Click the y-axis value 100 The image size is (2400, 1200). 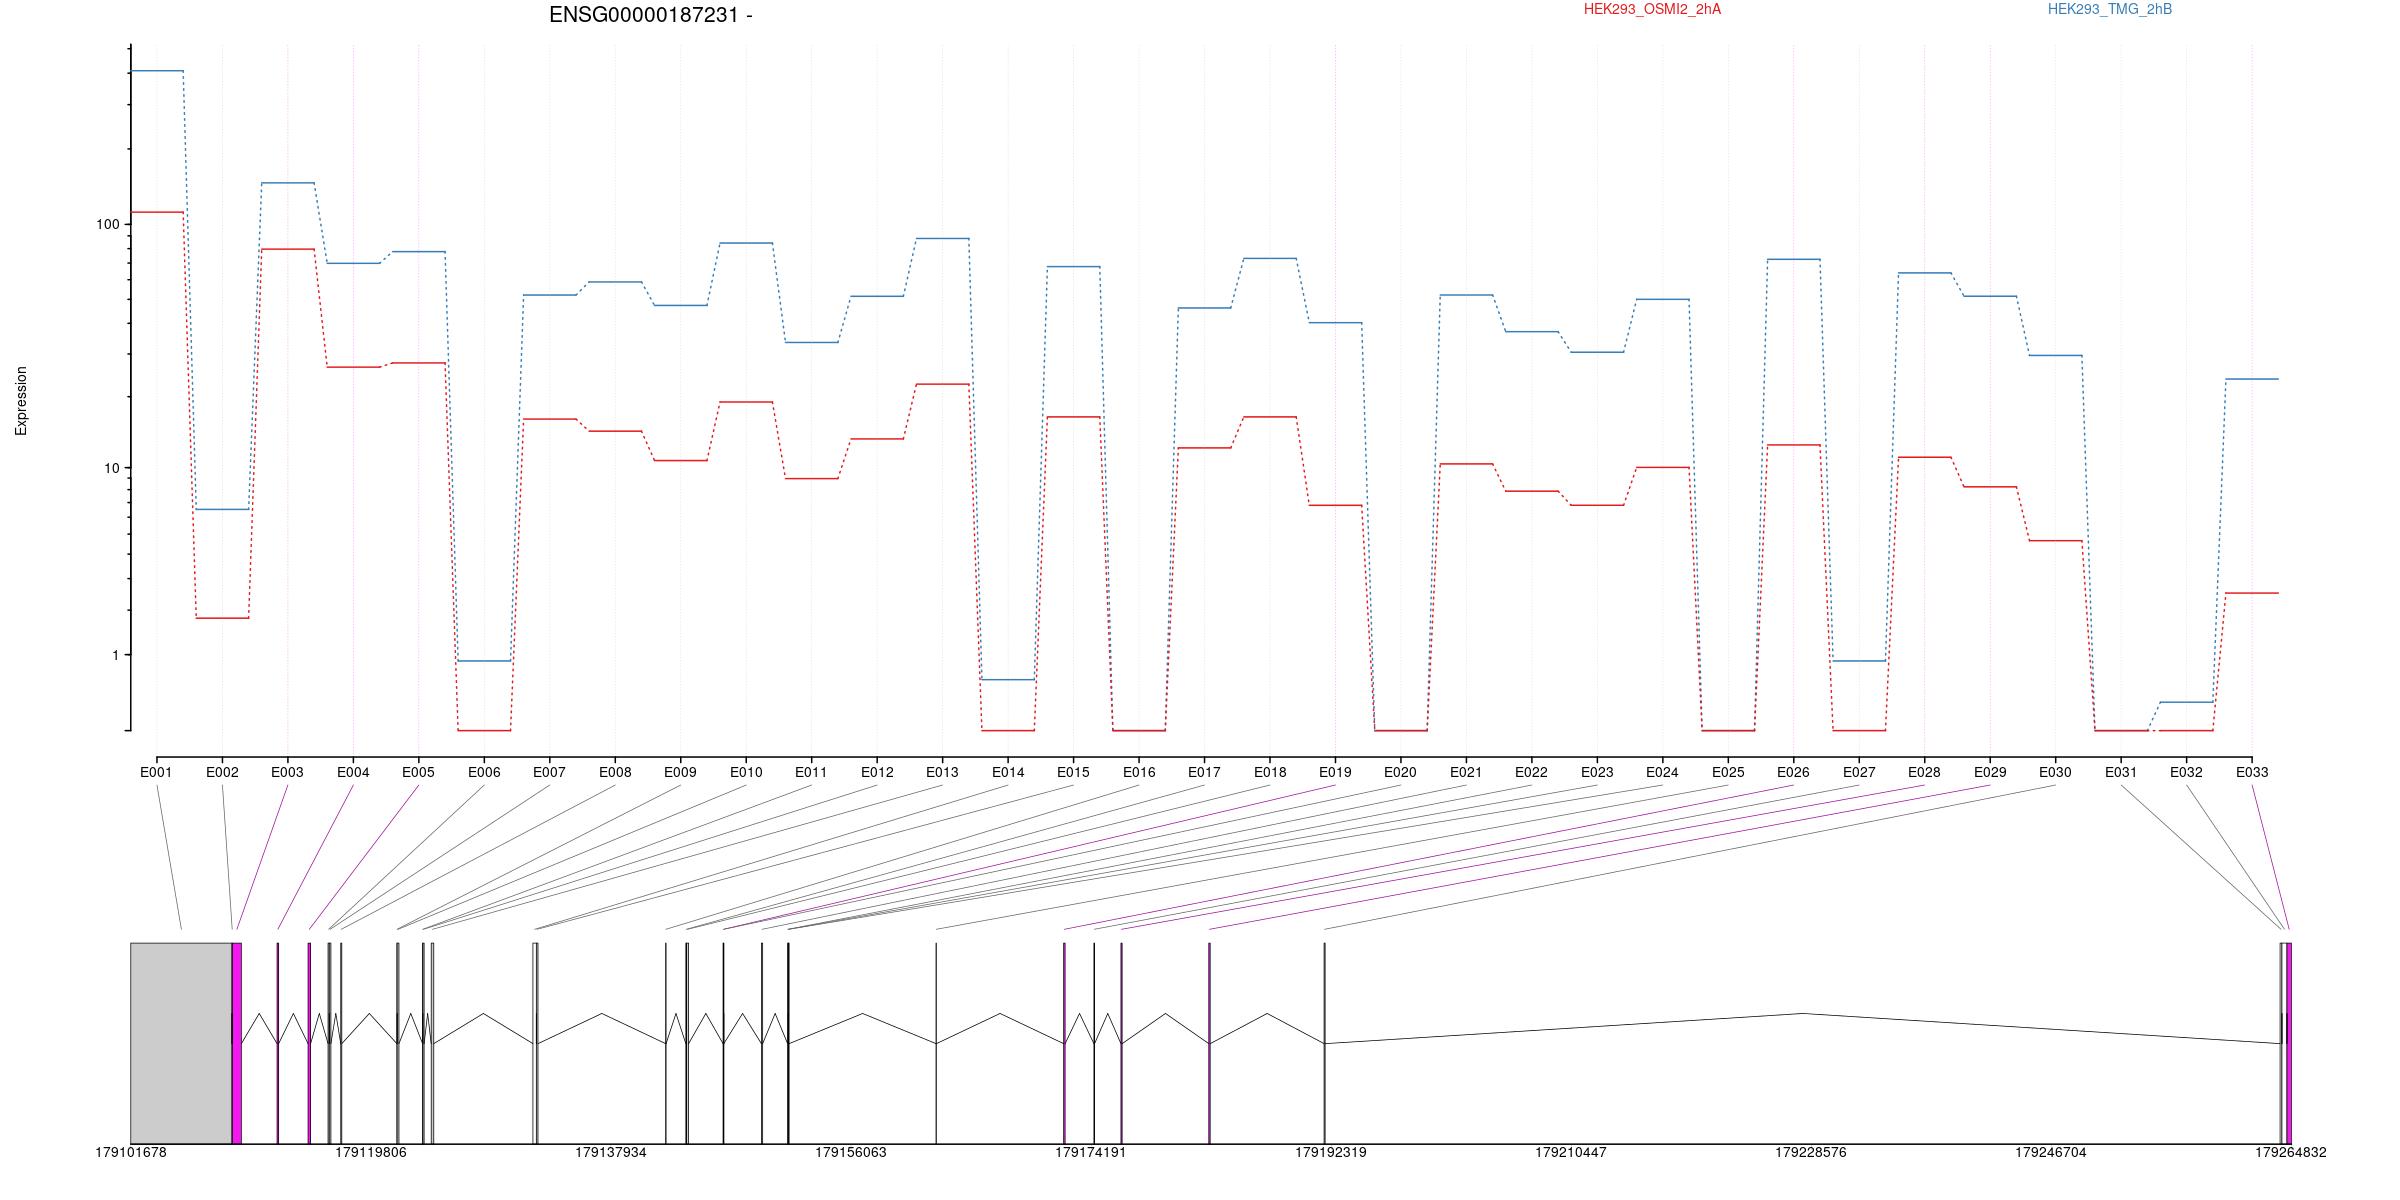tap(107, 224)
